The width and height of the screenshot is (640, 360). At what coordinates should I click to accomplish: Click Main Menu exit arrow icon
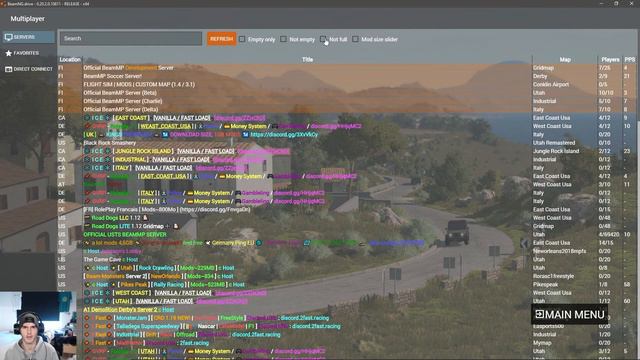click(x=540, y=314)
